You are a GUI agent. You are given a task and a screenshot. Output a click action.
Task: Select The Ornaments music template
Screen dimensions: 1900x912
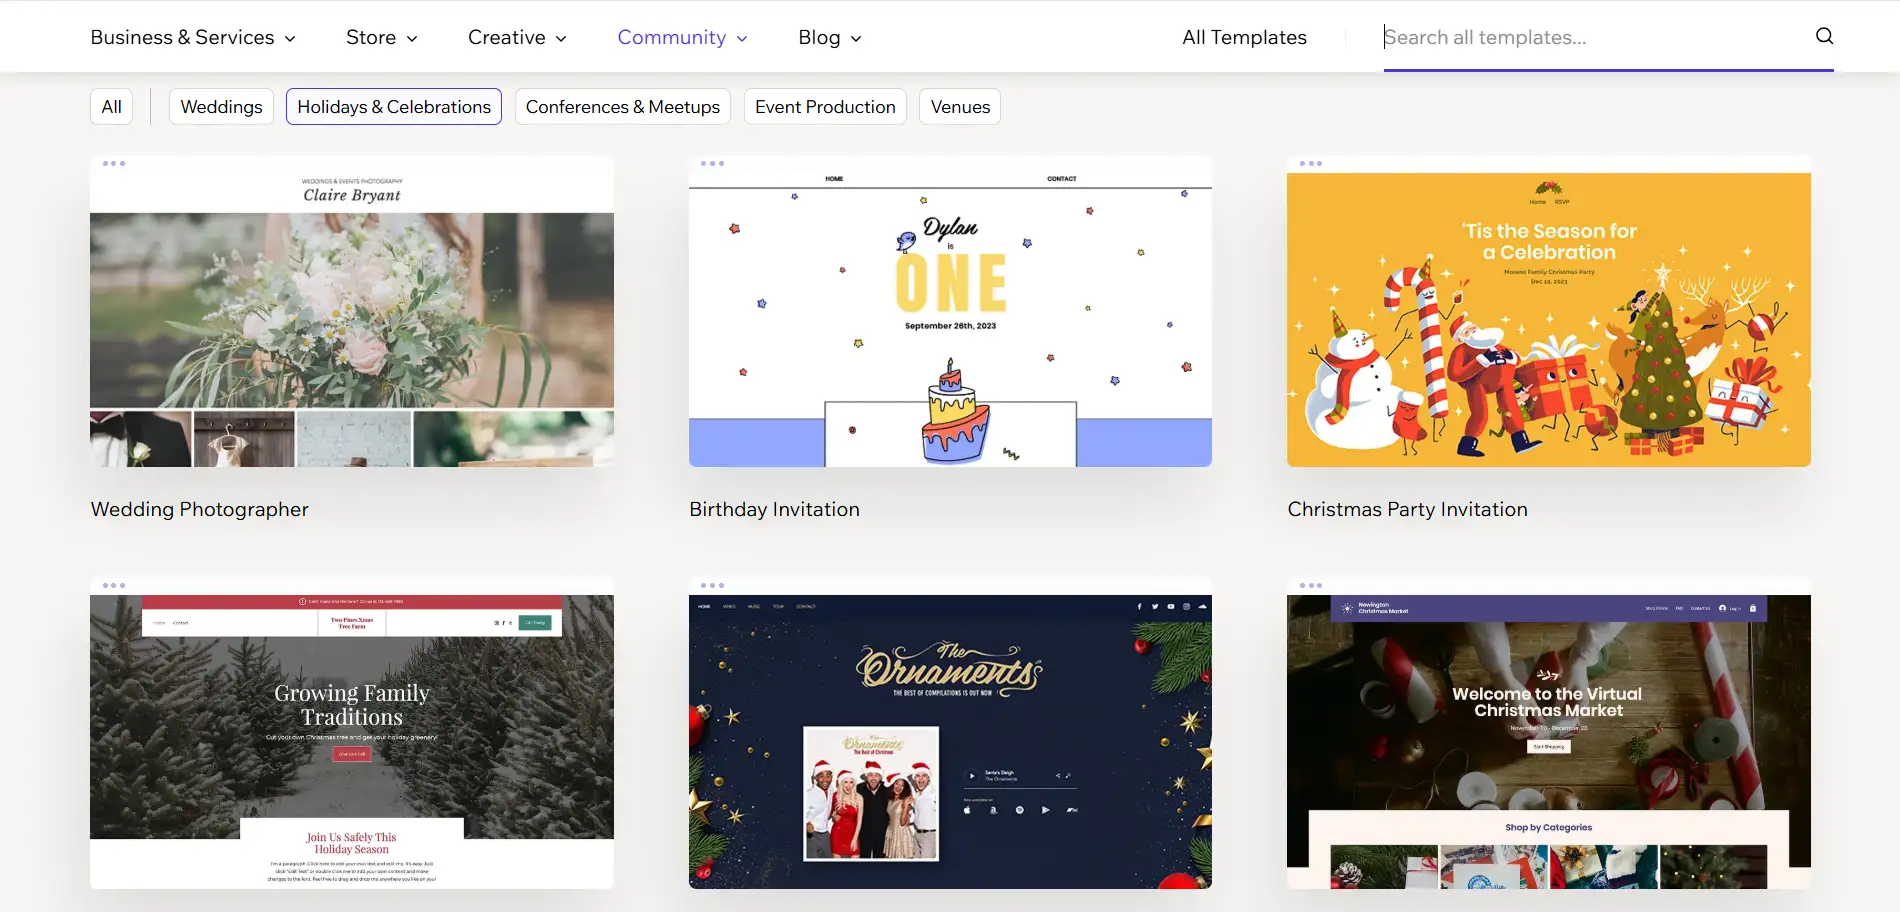pyautogui.click(x=950, y=740)
